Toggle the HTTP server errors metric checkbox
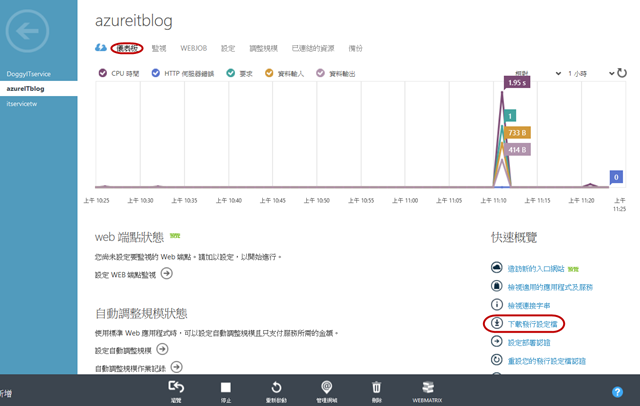Viewport: 640px width, 406px height. [156, 73]
